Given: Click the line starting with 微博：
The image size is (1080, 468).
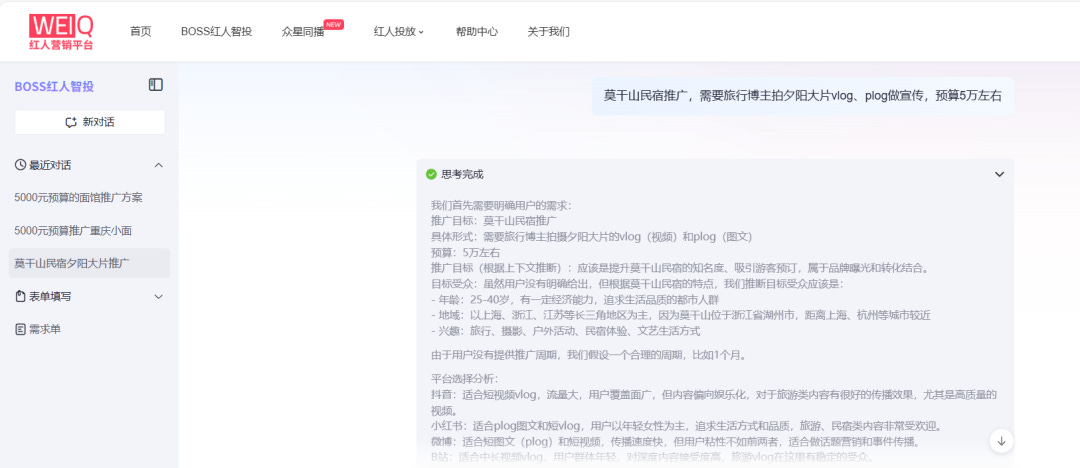Looking at the screenshot, I should pos(676,441).
